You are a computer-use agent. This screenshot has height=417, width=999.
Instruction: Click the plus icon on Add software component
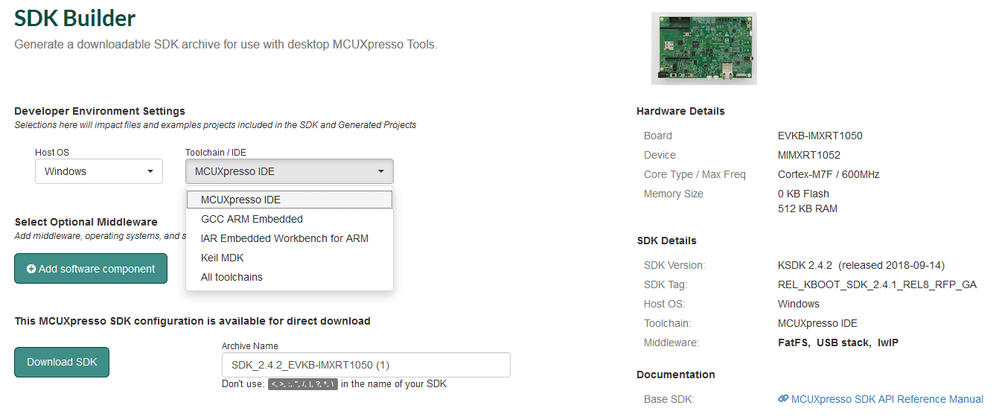point(31,269)
